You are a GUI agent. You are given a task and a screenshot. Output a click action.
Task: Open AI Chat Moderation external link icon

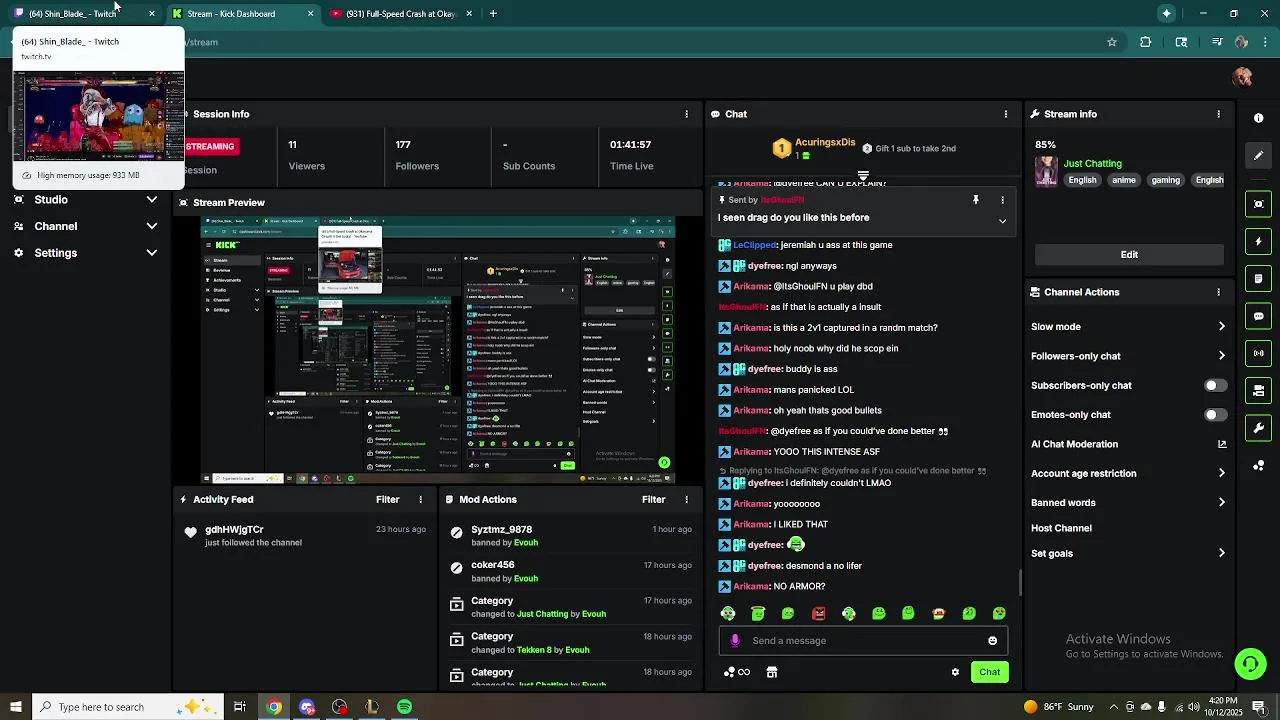point(1221,444)
